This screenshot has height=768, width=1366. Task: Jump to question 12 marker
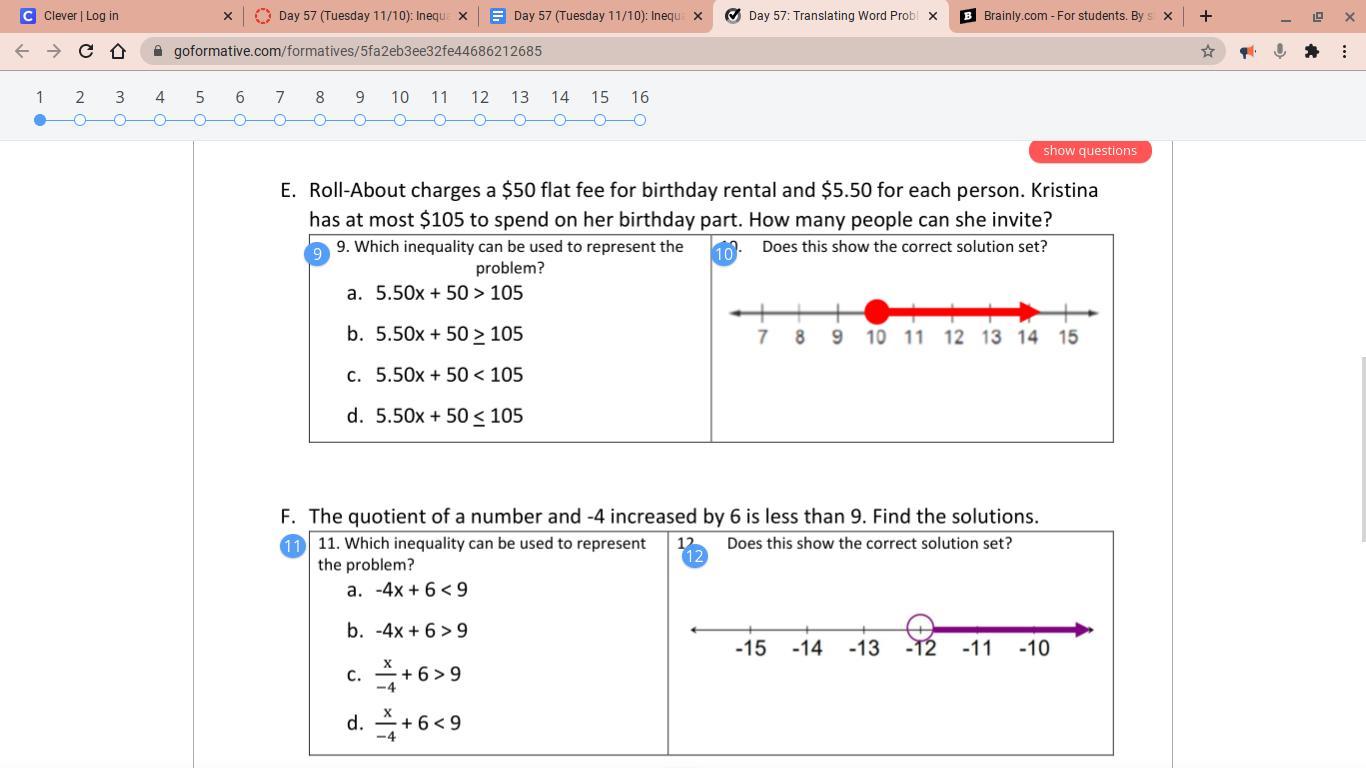[x=480, y=120]
